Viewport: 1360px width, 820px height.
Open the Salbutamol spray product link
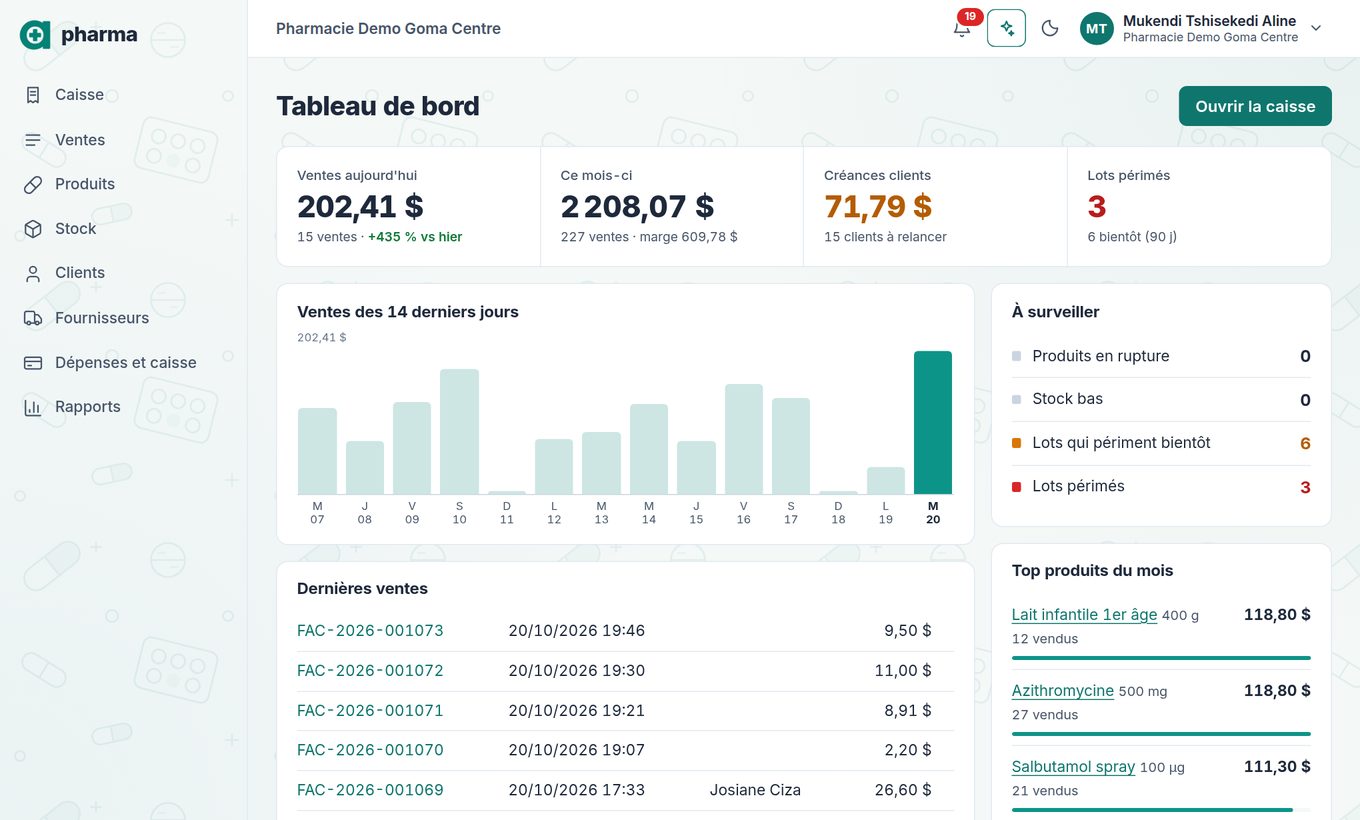1073,767
